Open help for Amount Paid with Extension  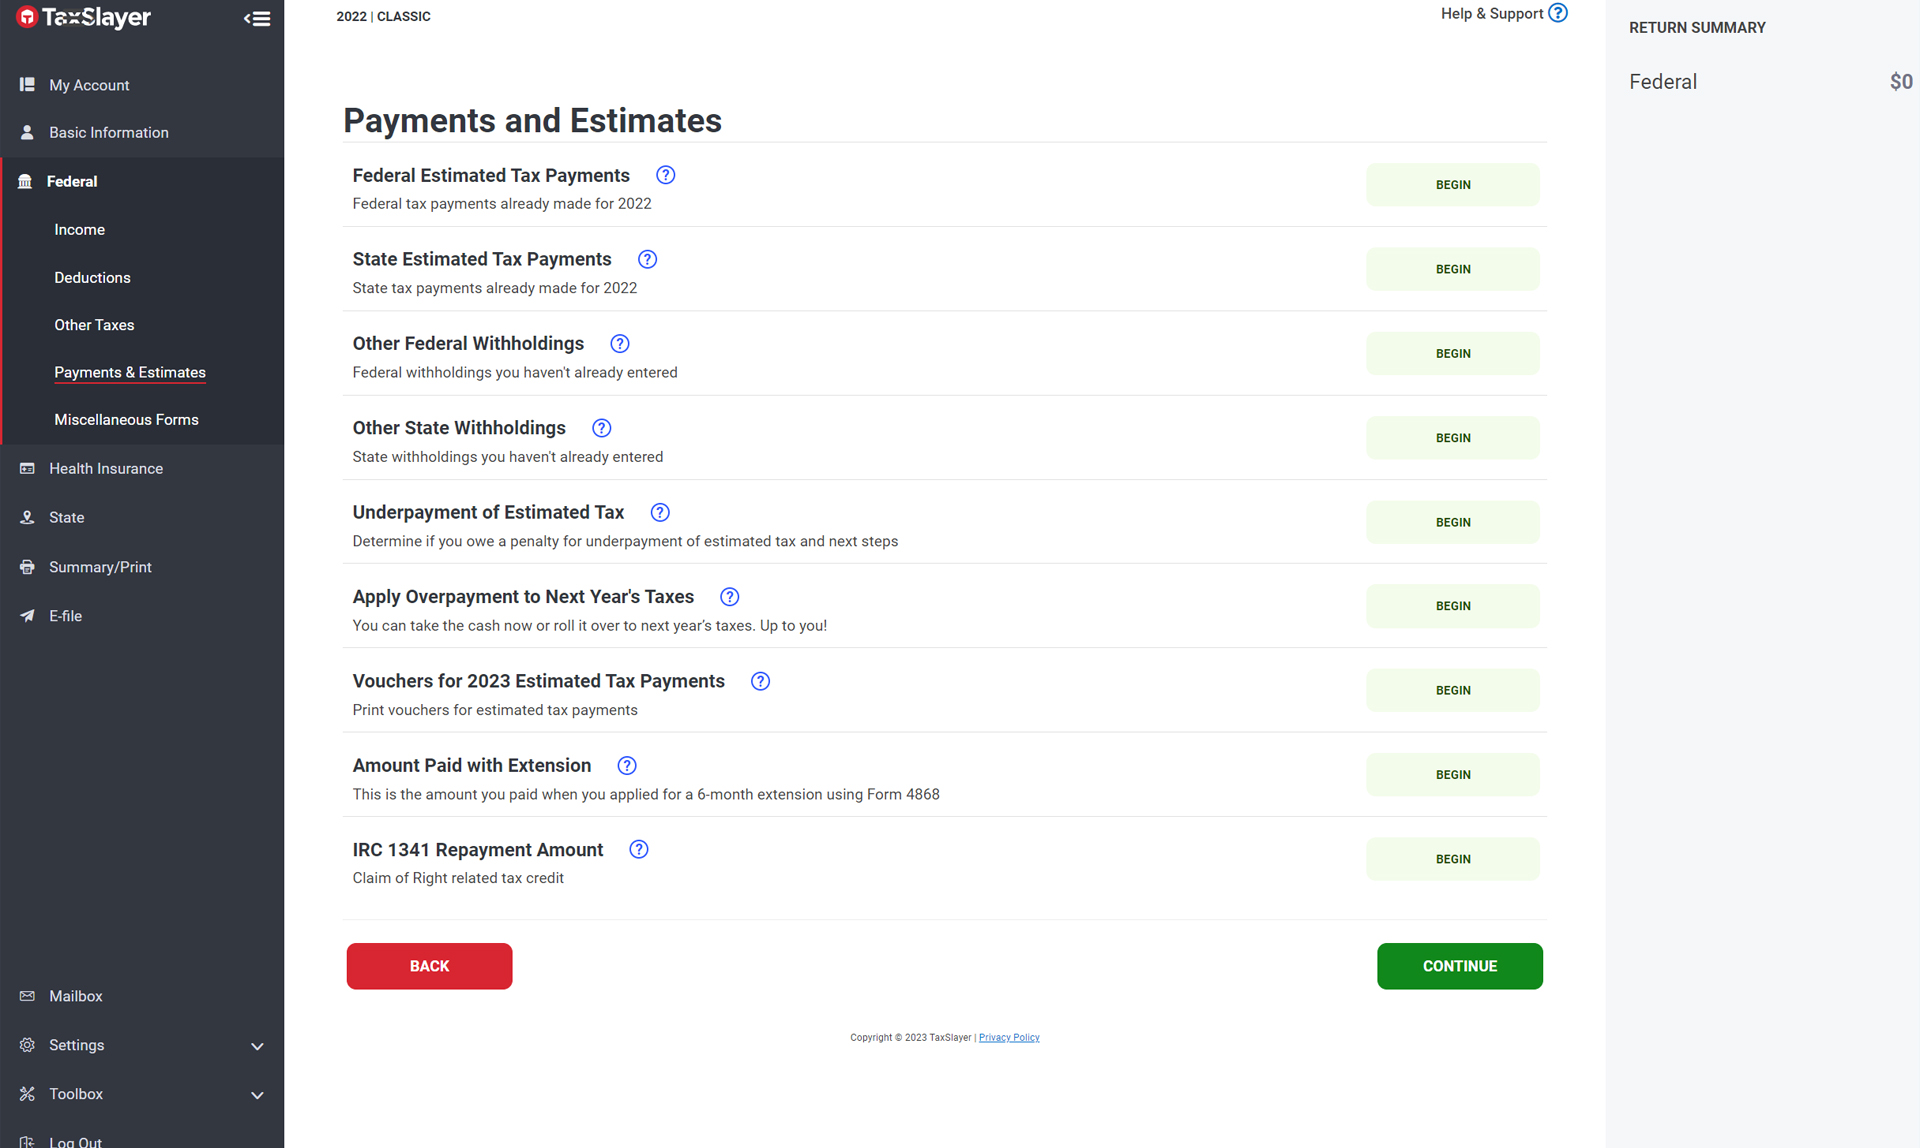click(x=627, y=766)
